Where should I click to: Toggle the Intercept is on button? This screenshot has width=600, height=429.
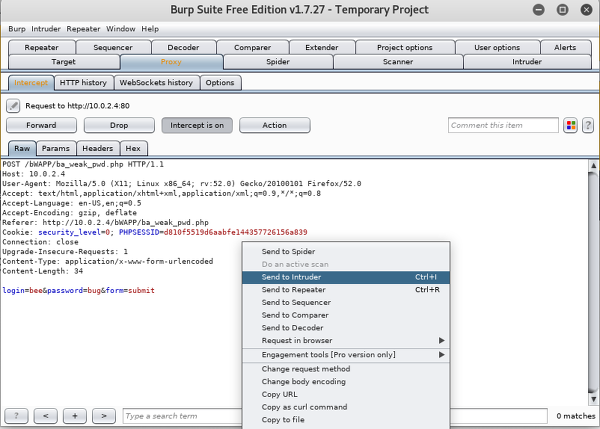(197, 126)
